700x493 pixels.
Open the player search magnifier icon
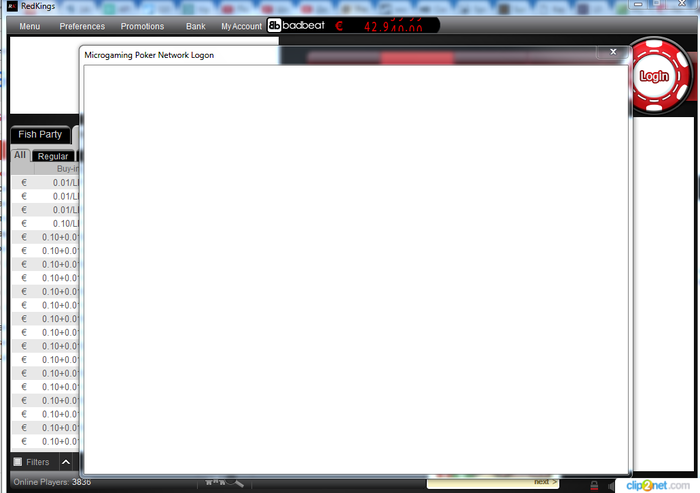coord(235,481)
